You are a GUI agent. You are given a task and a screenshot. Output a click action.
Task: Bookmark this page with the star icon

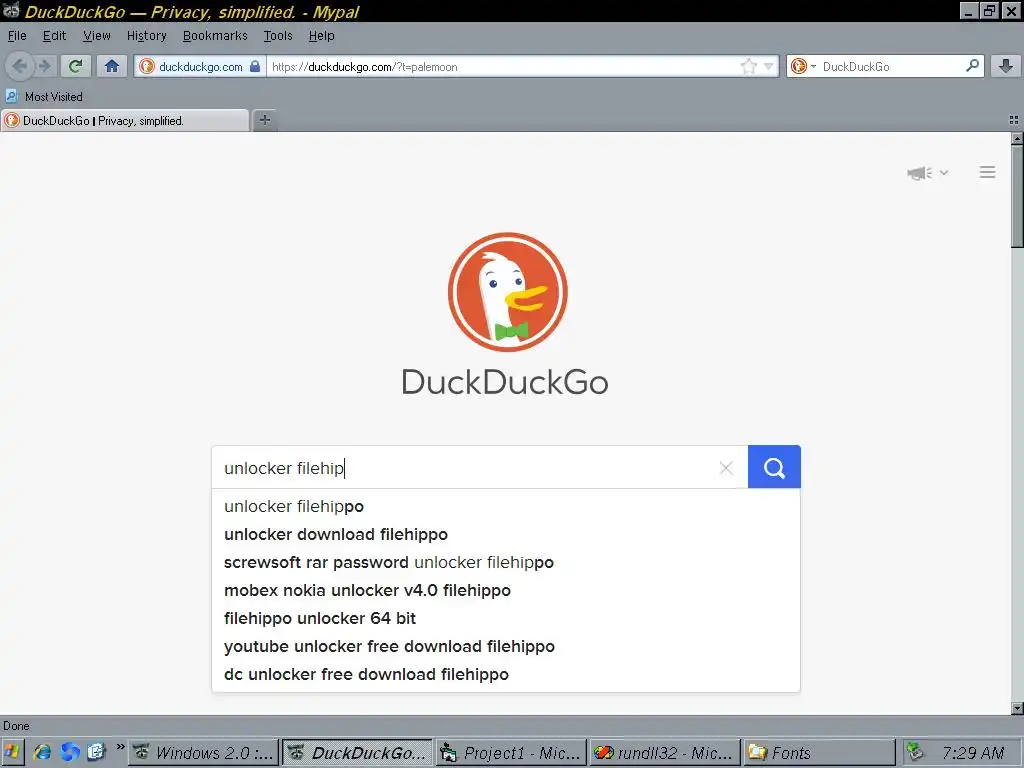point(748,66)
